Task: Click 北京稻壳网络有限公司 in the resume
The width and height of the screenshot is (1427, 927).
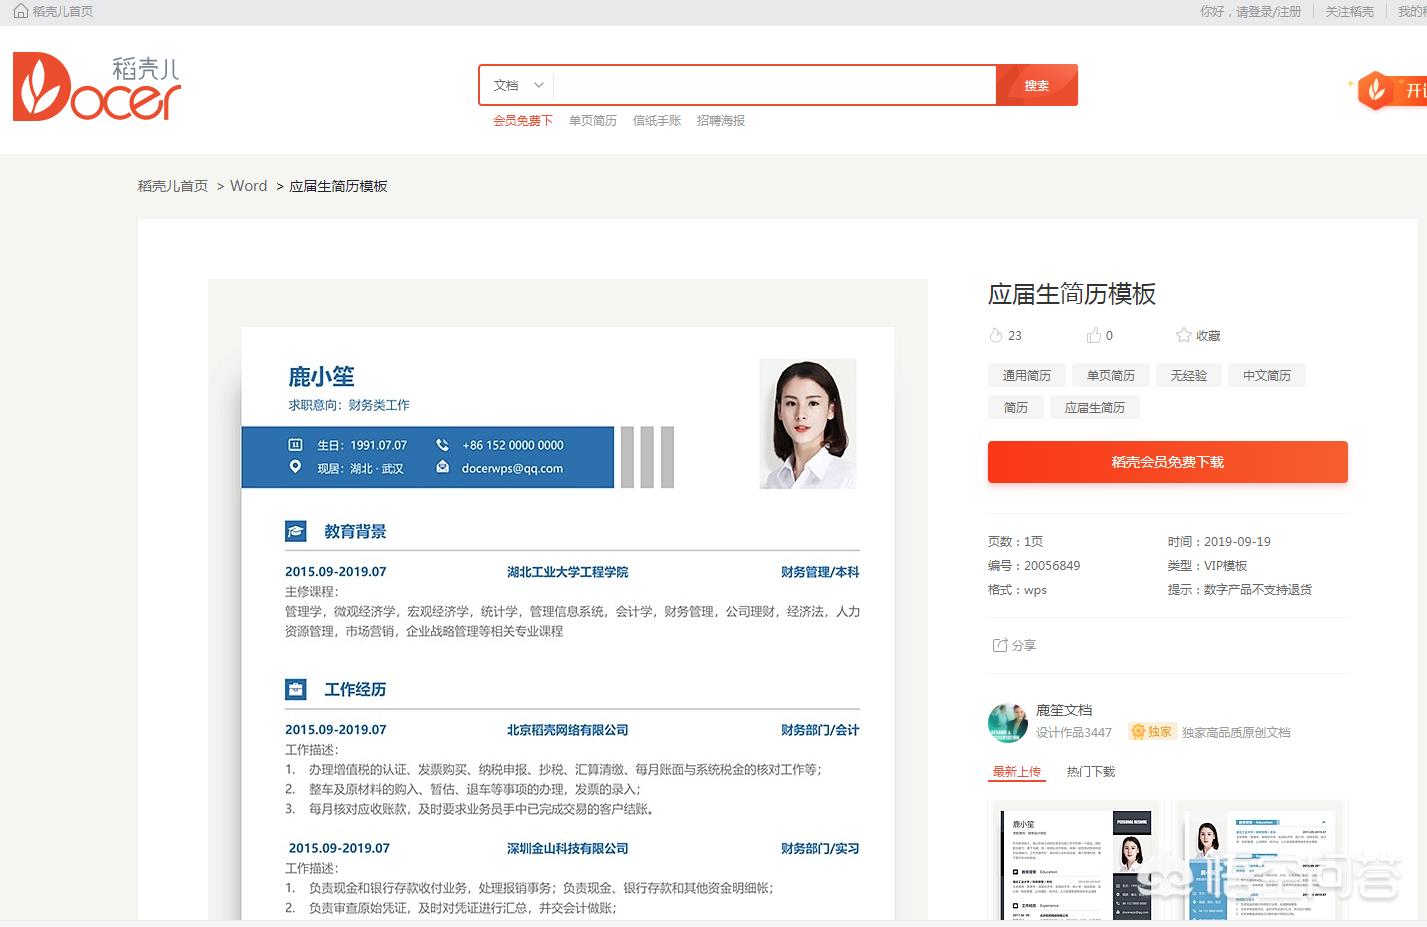Action: (x=568, y=730)
